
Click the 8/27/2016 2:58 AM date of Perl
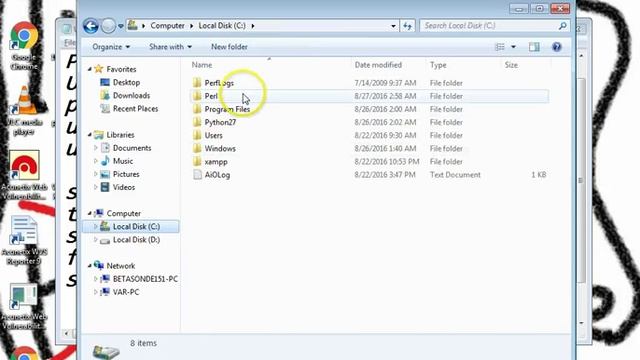[x=385, y=96]
